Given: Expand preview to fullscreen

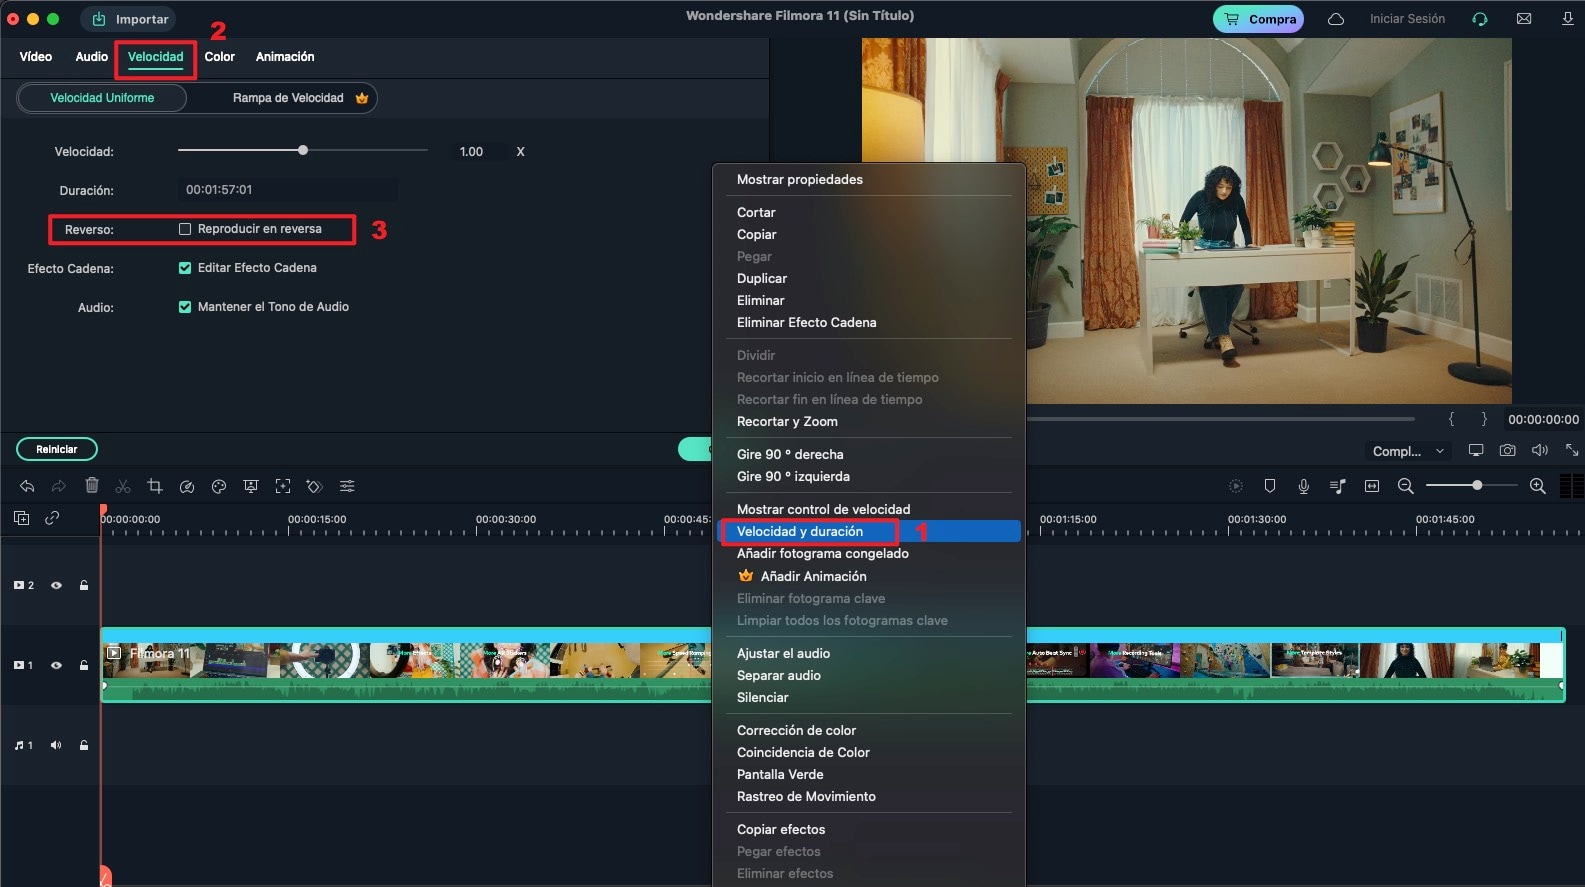Looking at the screenshot, I should point(1572,451).
